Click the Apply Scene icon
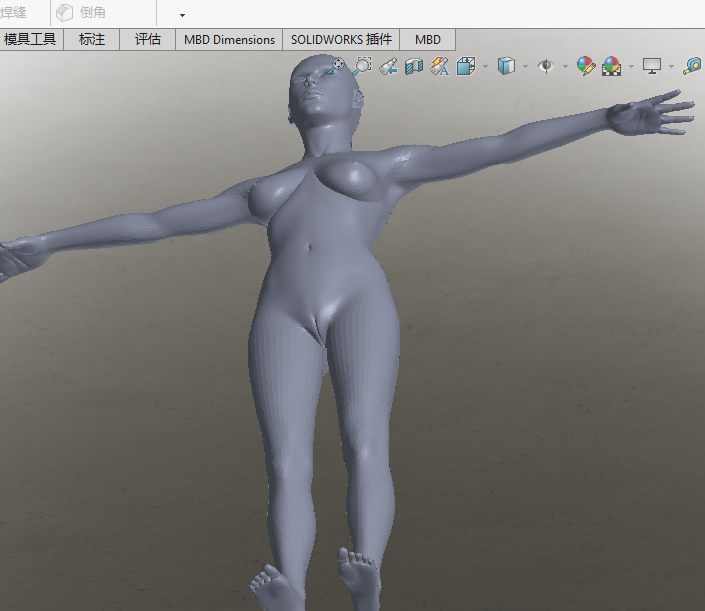 point(611,66)
